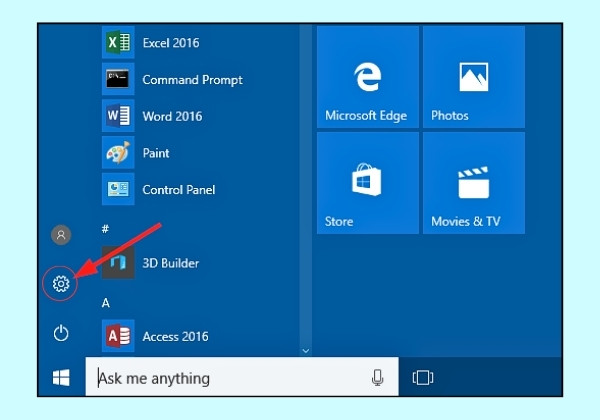Open Command Prompt app icon
The height and width of the screenshot is (420, 600).
click(x=118, y=79)
